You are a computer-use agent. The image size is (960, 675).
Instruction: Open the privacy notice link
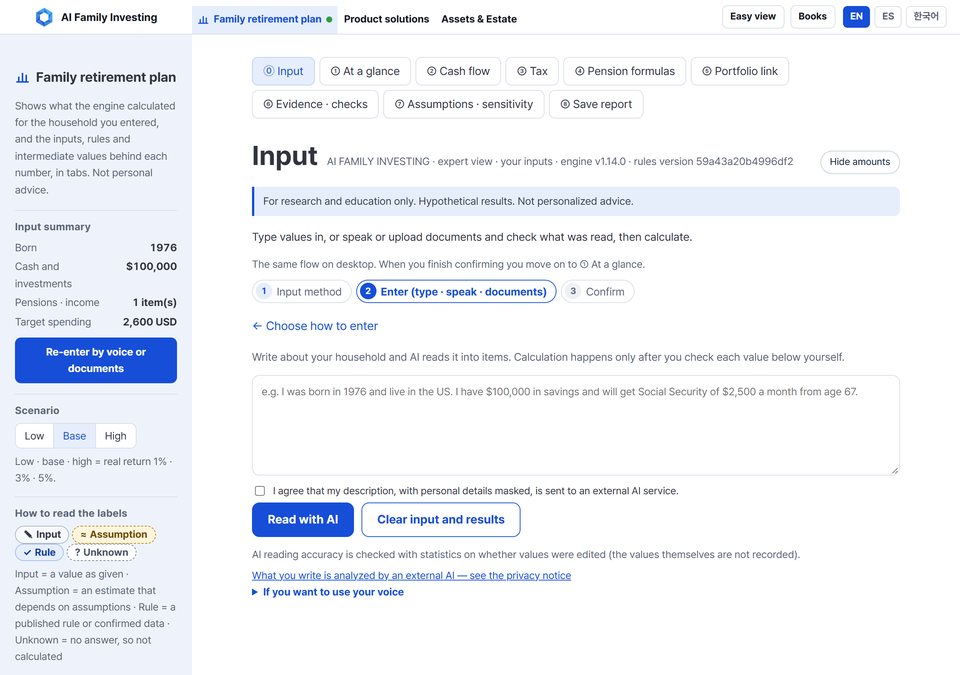click(411, 575)
